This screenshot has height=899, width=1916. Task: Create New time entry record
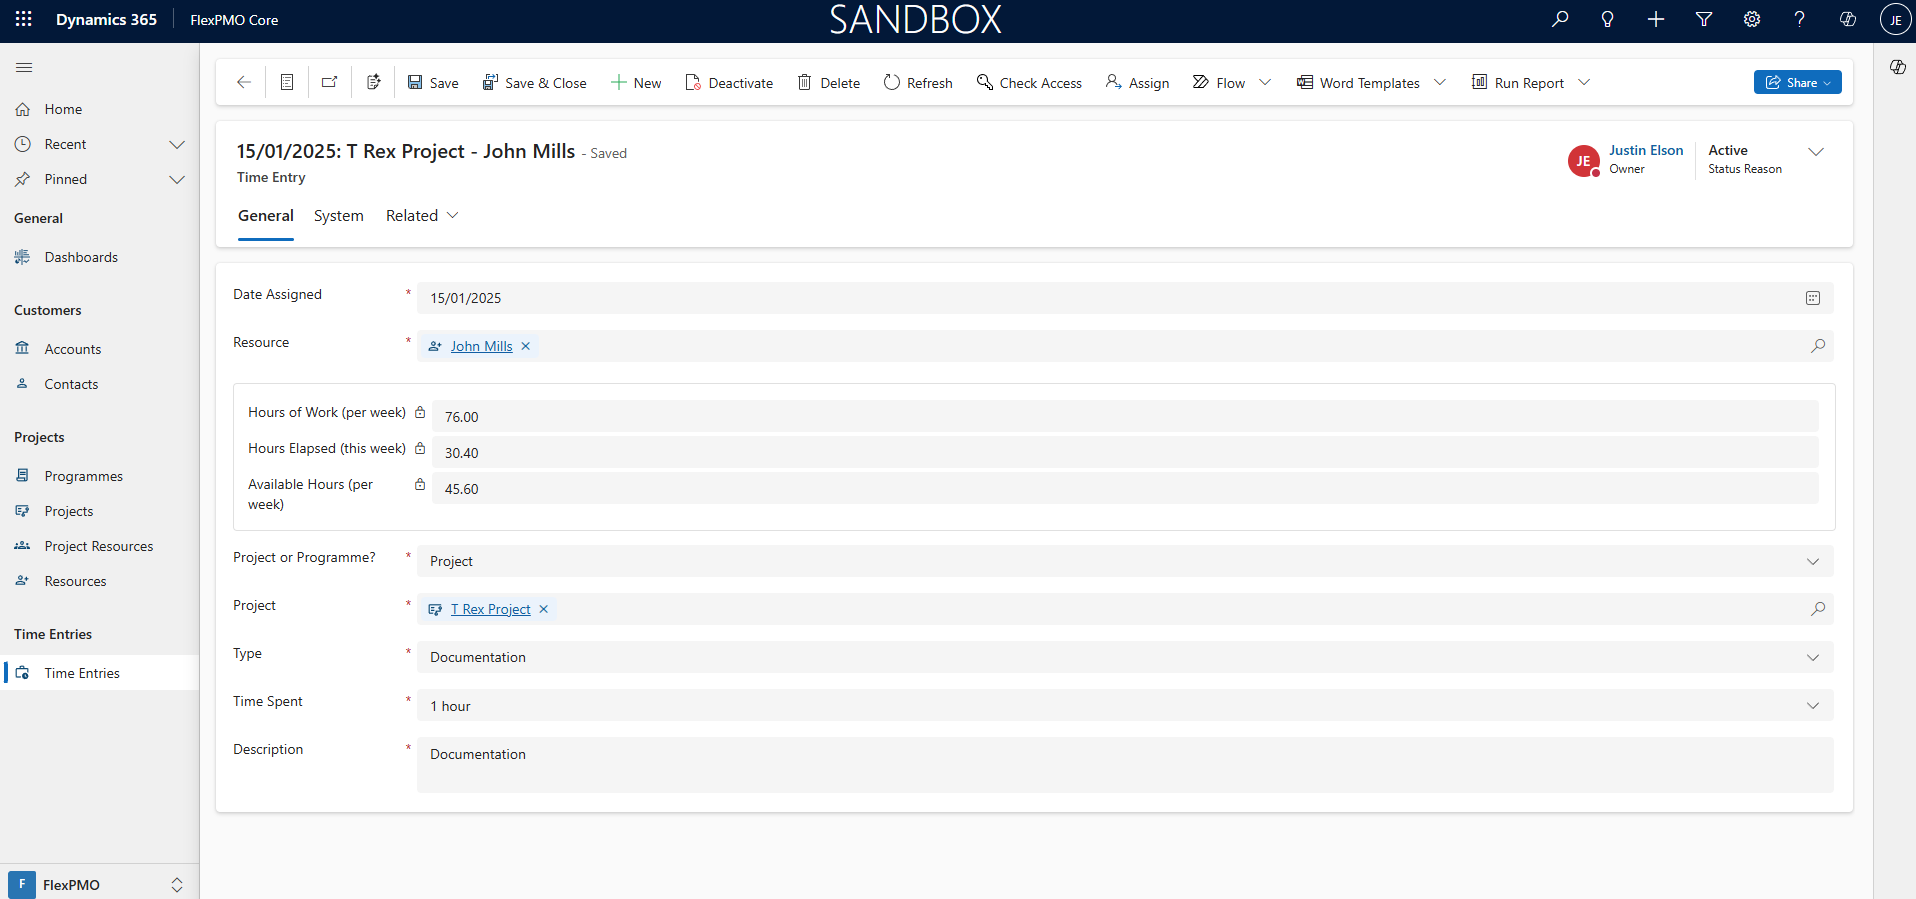pyautogui.click(x=636, y=83)
